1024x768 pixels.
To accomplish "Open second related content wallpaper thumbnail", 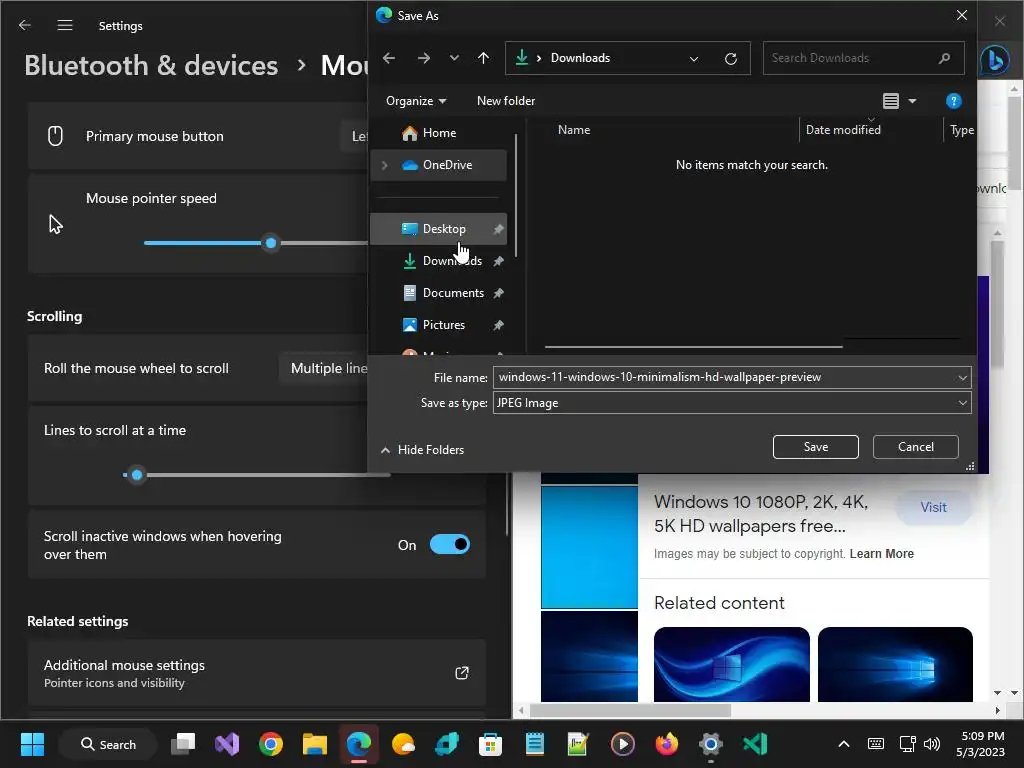I will (x=895, y=664).
